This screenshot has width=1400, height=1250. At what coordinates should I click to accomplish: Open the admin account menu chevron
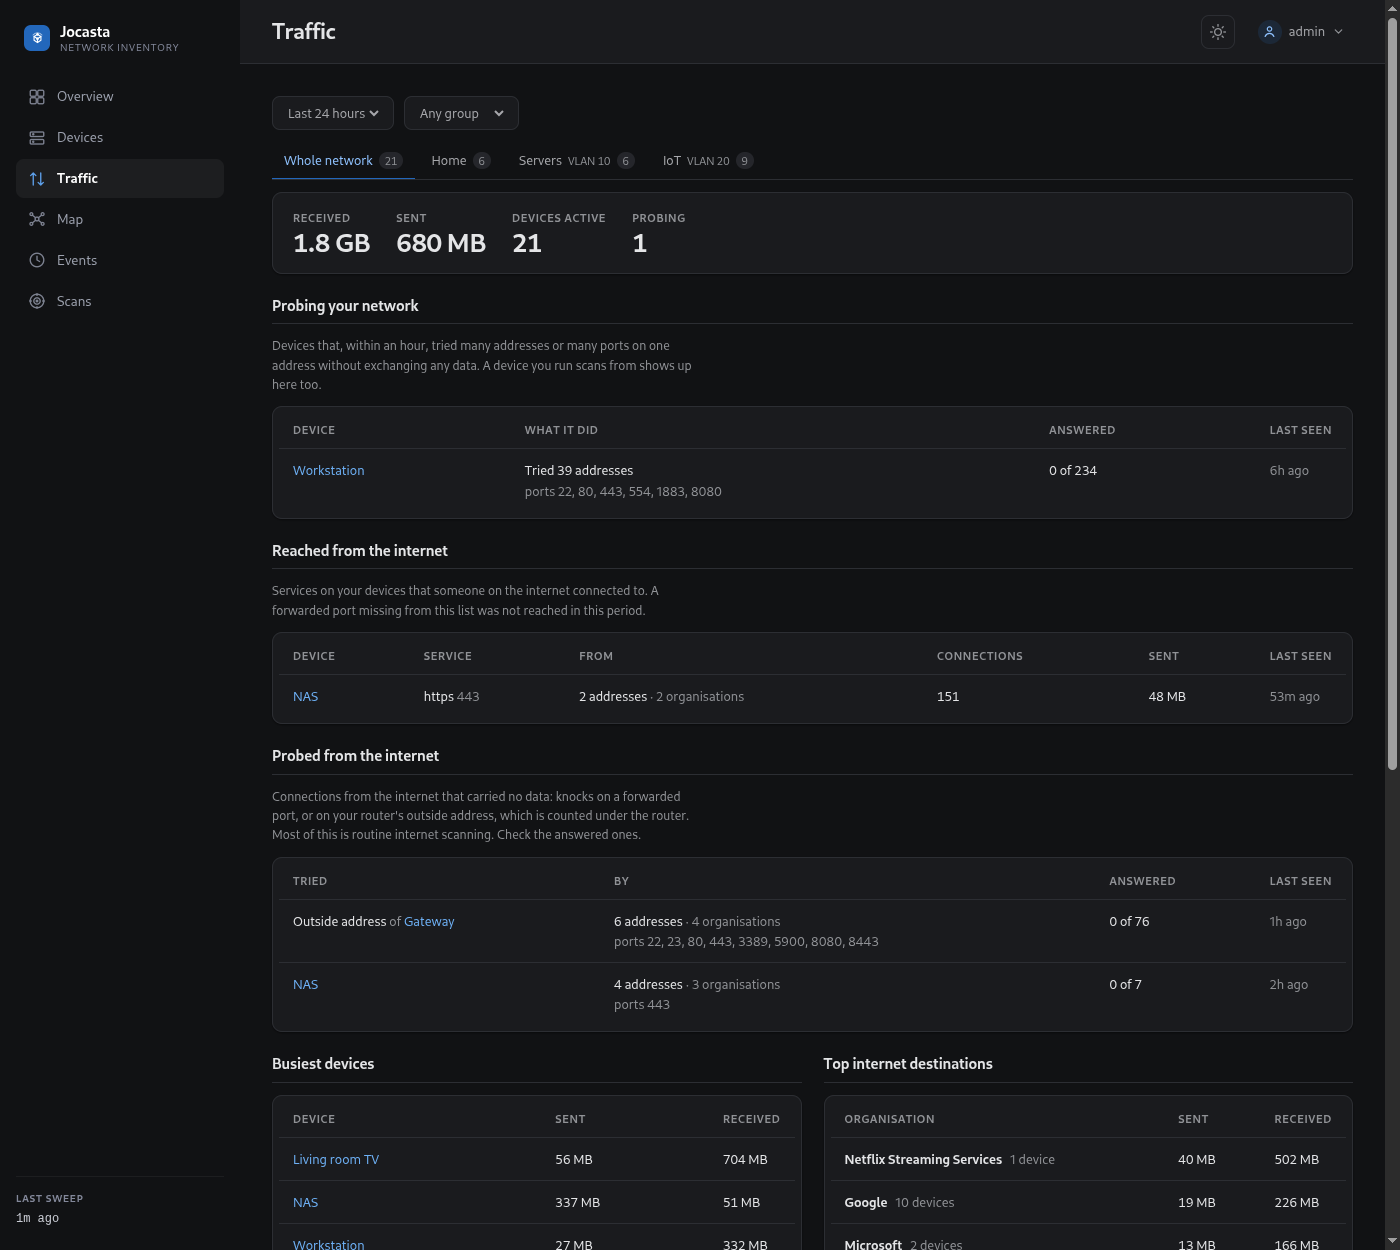tap(1339, 32)
